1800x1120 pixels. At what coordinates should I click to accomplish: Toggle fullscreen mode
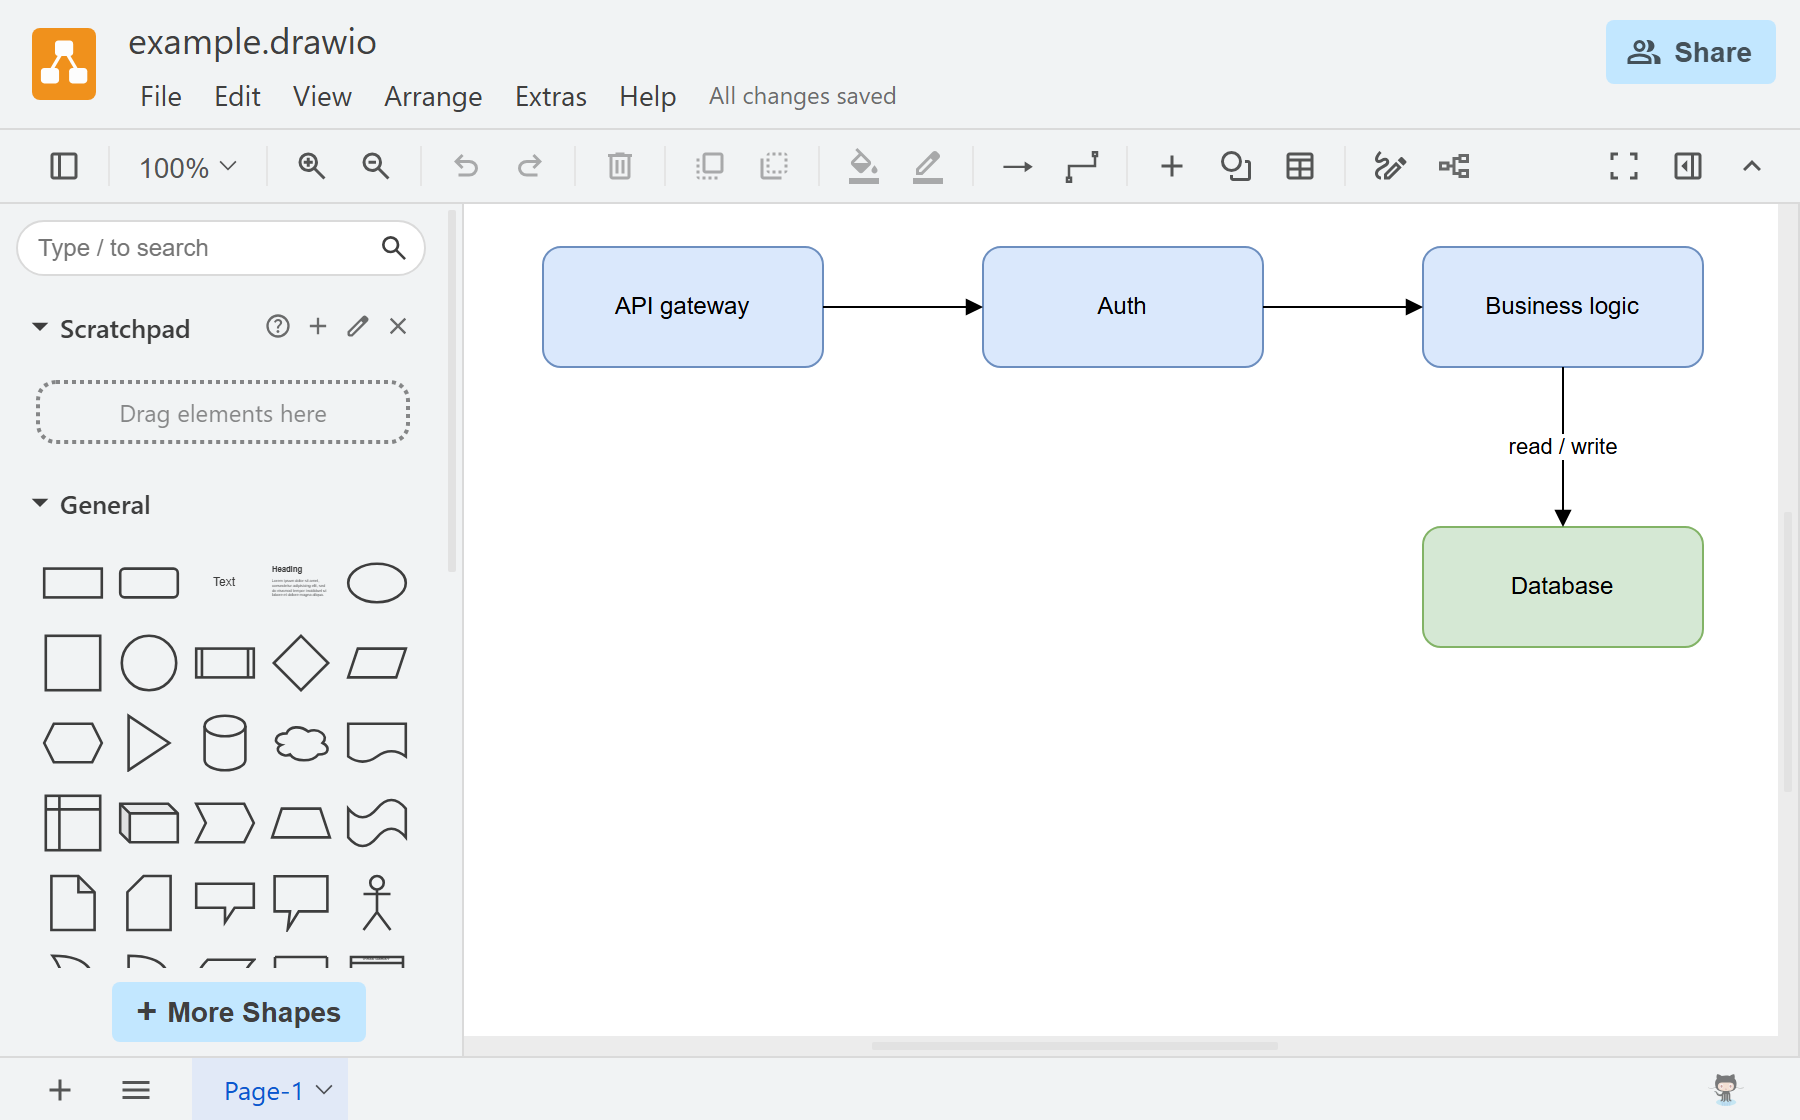click(1624, 166)
